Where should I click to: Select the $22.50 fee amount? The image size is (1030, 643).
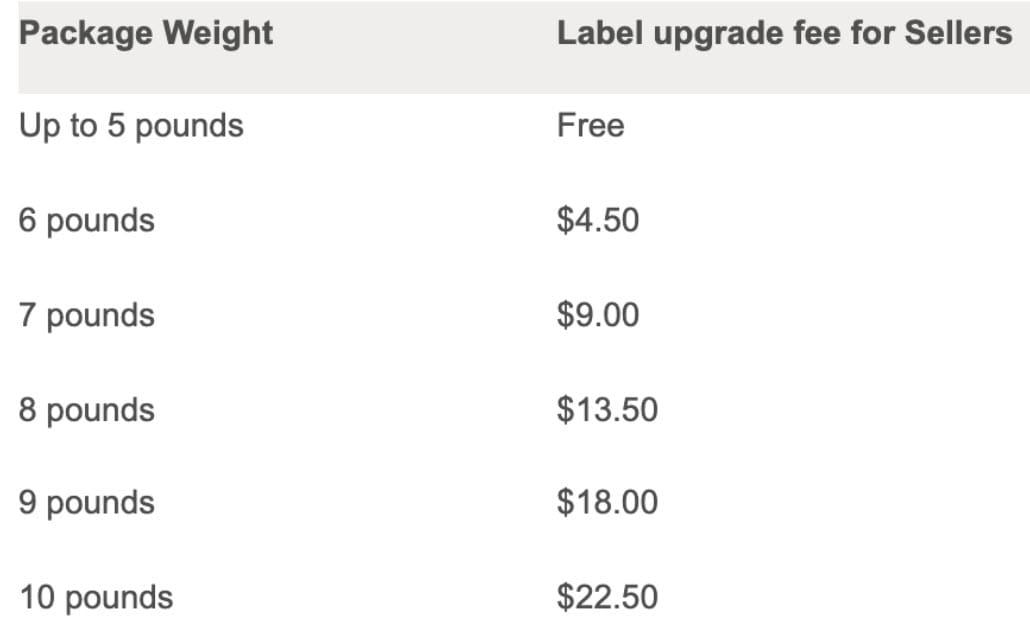point(607,598)
